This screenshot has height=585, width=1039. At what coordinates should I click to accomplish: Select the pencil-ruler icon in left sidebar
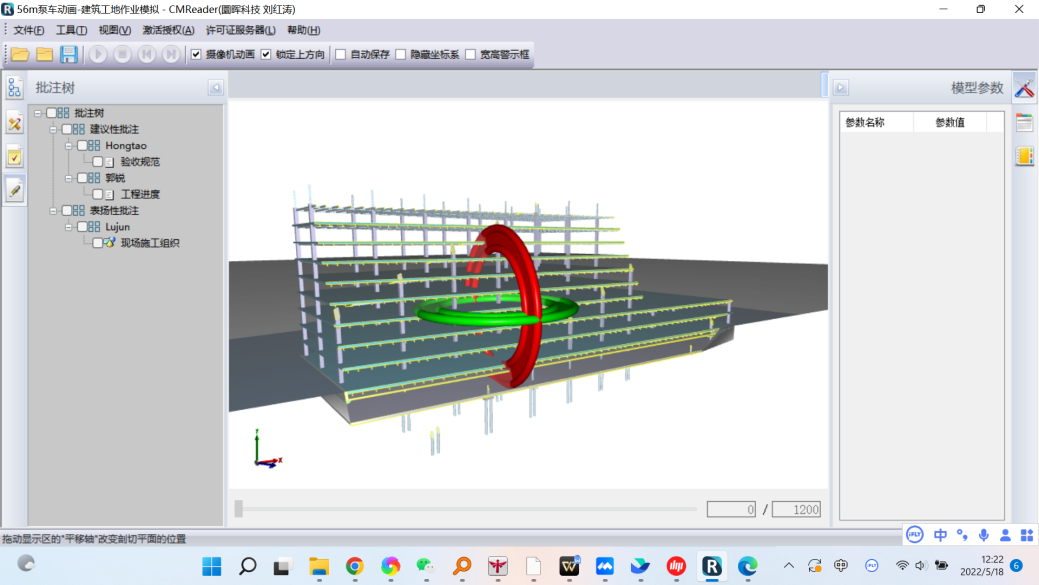14,123
